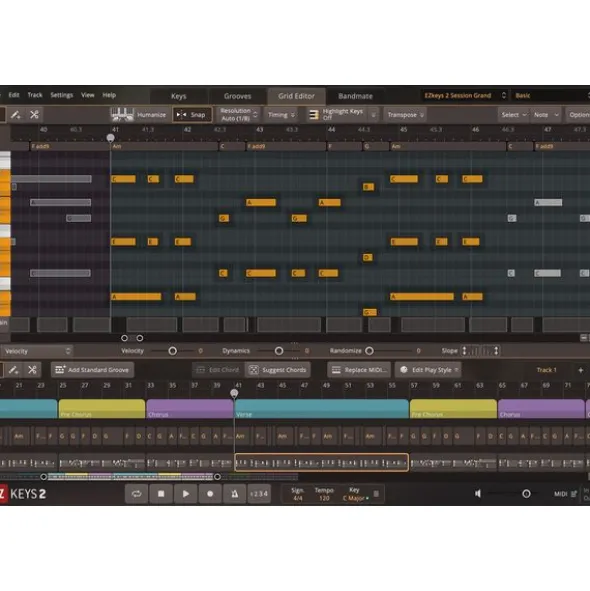Viewport: 590px width, 591px height.
Task: Switch to the Keys tab
Action: click(x=179, y=96)
